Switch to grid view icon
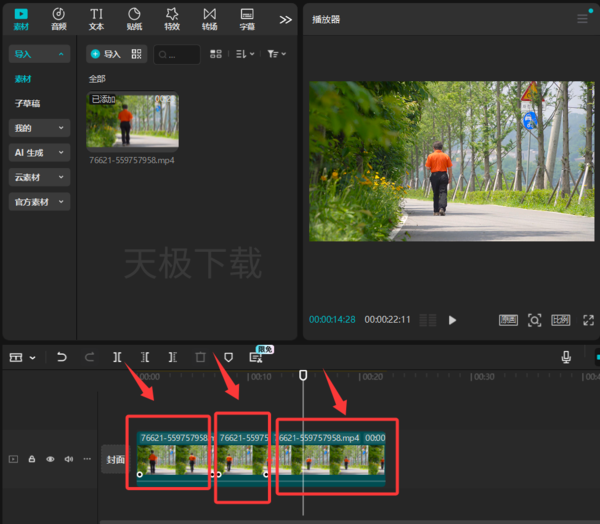 point(216,54)
